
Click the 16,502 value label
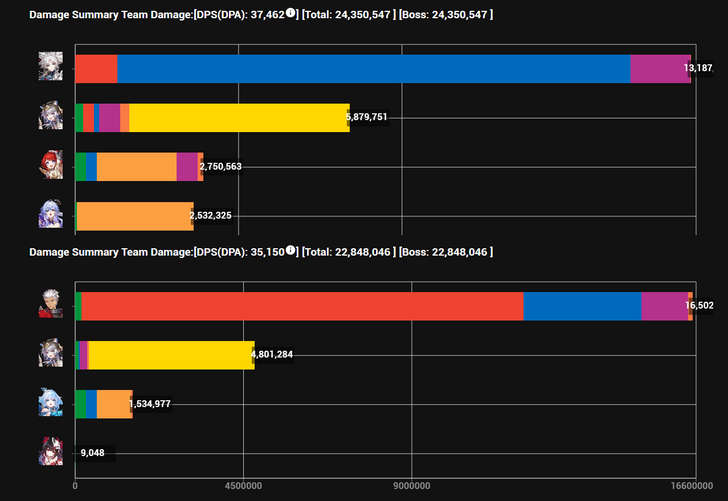699,305
